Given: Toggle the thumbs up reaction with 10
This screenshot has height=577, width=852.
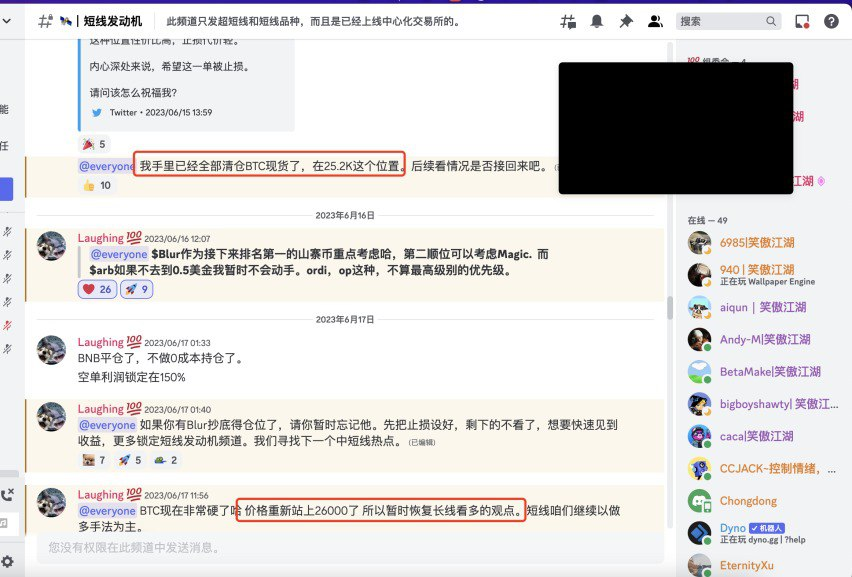Looking at the screenshot, I should (96, 185).
